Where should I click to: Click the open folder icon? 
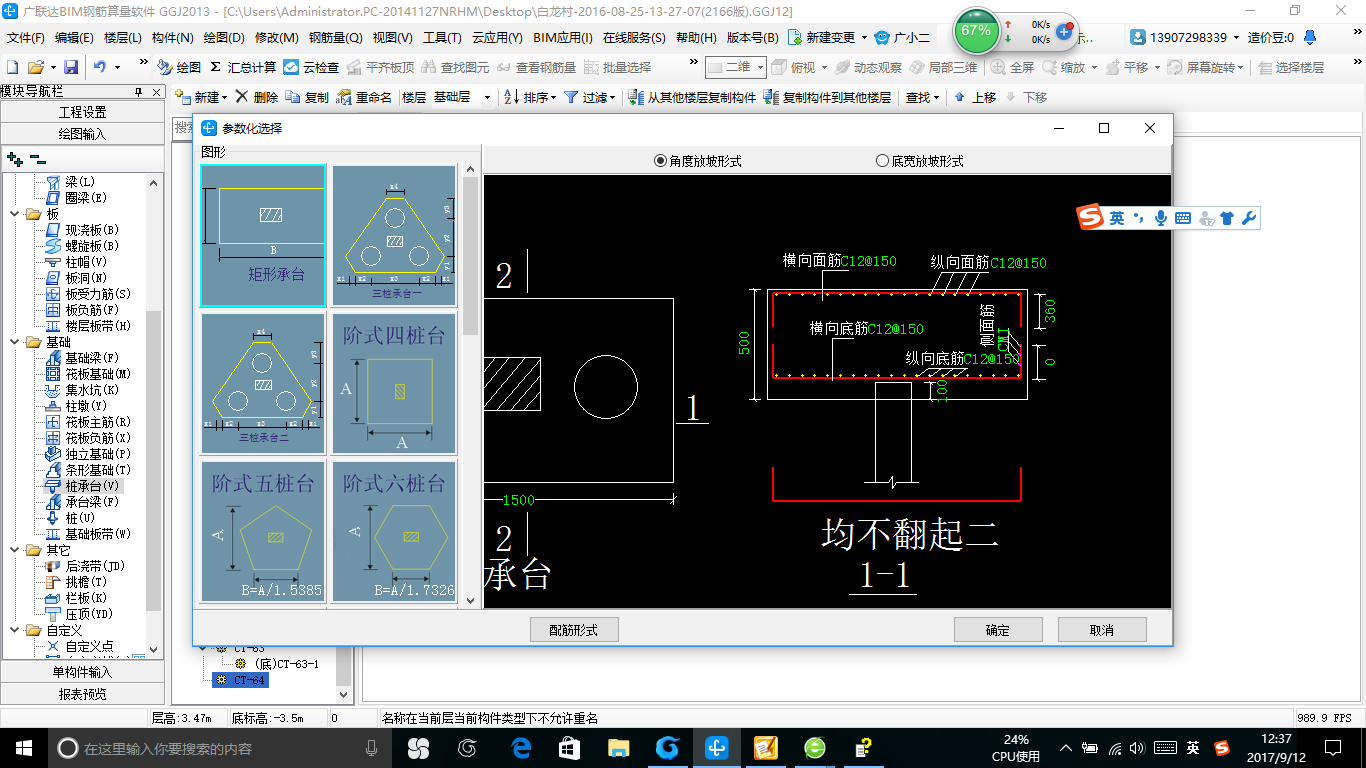(36, 67)
